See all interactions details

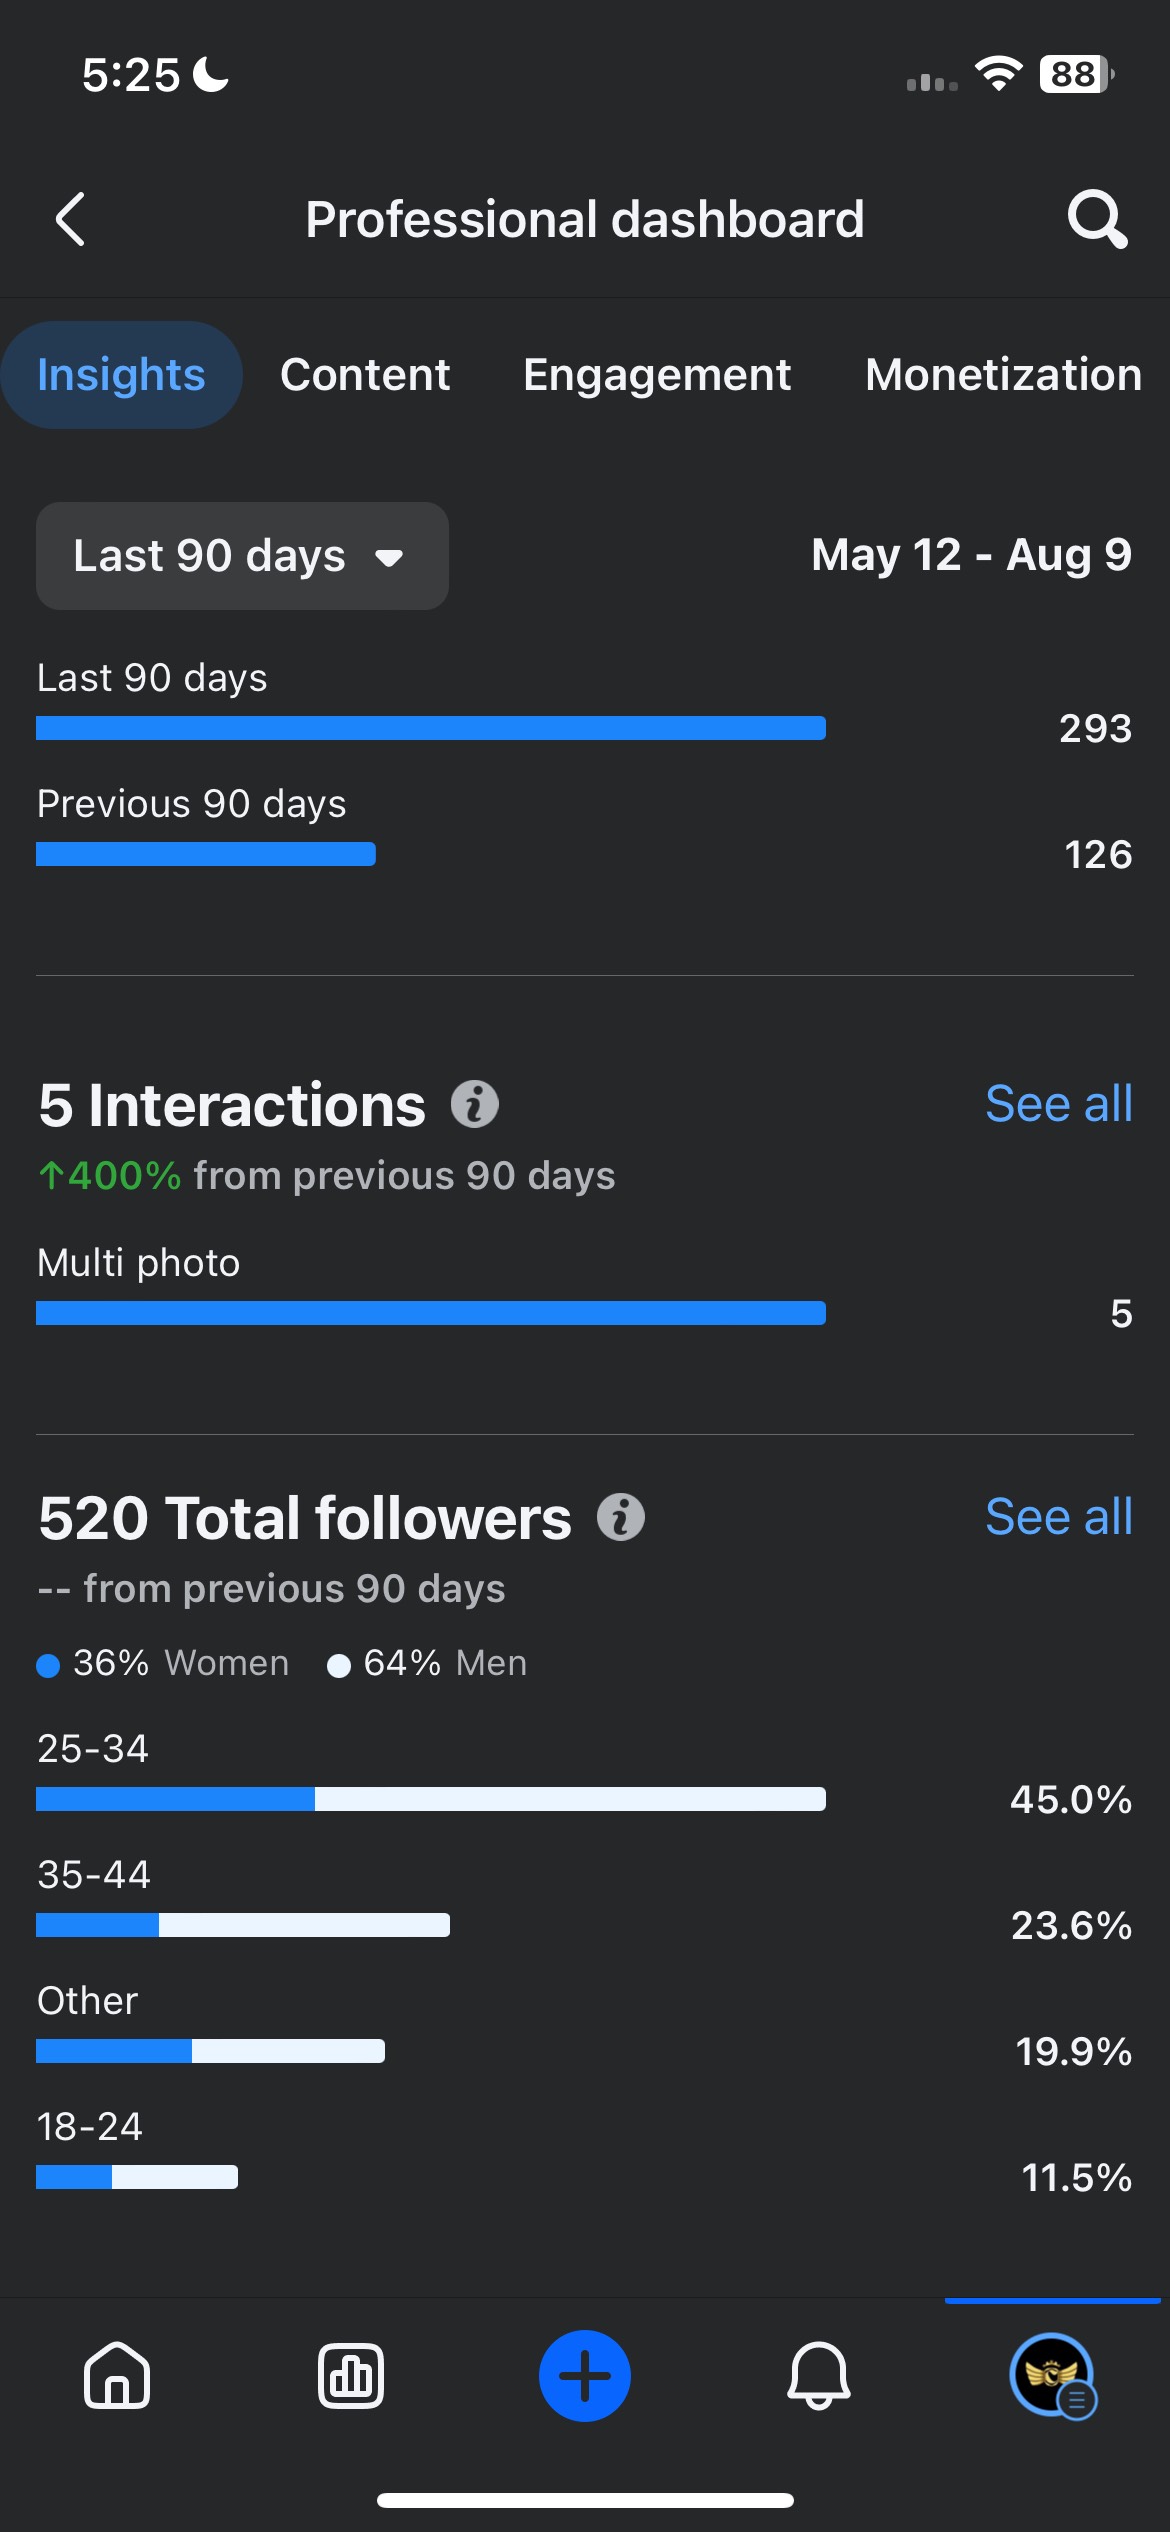[x=1059, y=1104]
